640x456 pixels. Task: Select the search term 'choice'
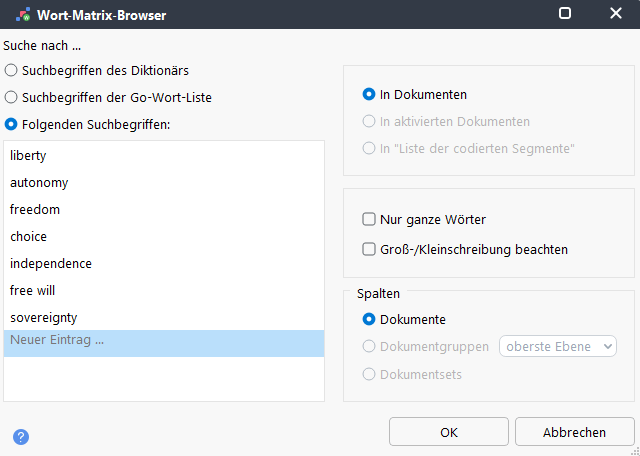point(164,236)
